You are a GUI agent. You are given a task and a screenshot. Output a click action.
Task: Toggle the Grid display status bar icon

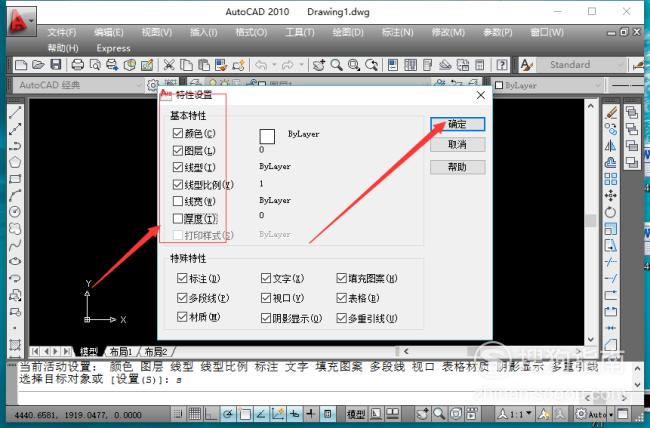pos(195,413)
